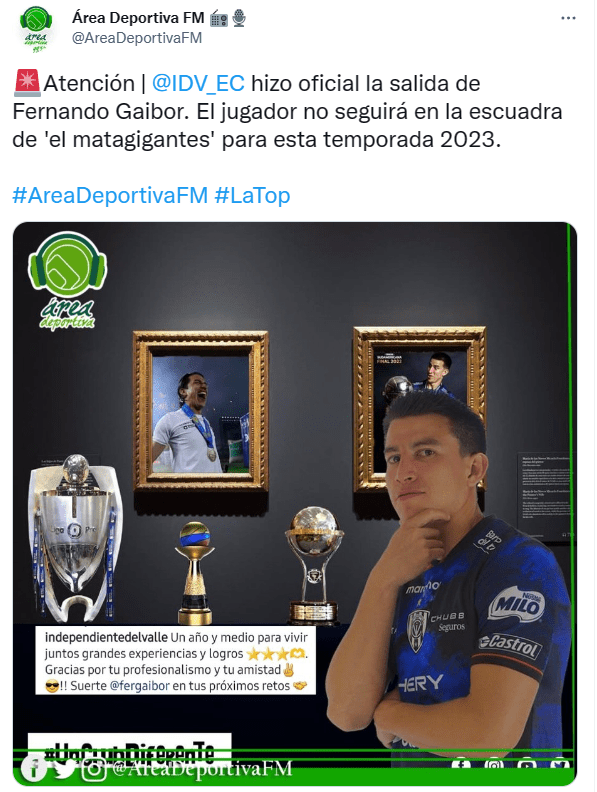Click the microphone emoji beside account name
597x792 pixels.
[x=239, y=18]
